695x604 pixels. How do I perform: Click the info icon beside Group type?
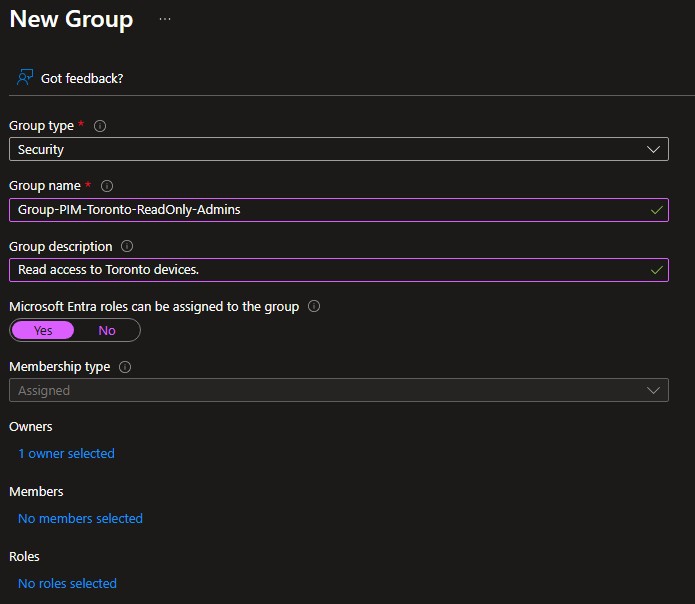(x=100, y=126)
